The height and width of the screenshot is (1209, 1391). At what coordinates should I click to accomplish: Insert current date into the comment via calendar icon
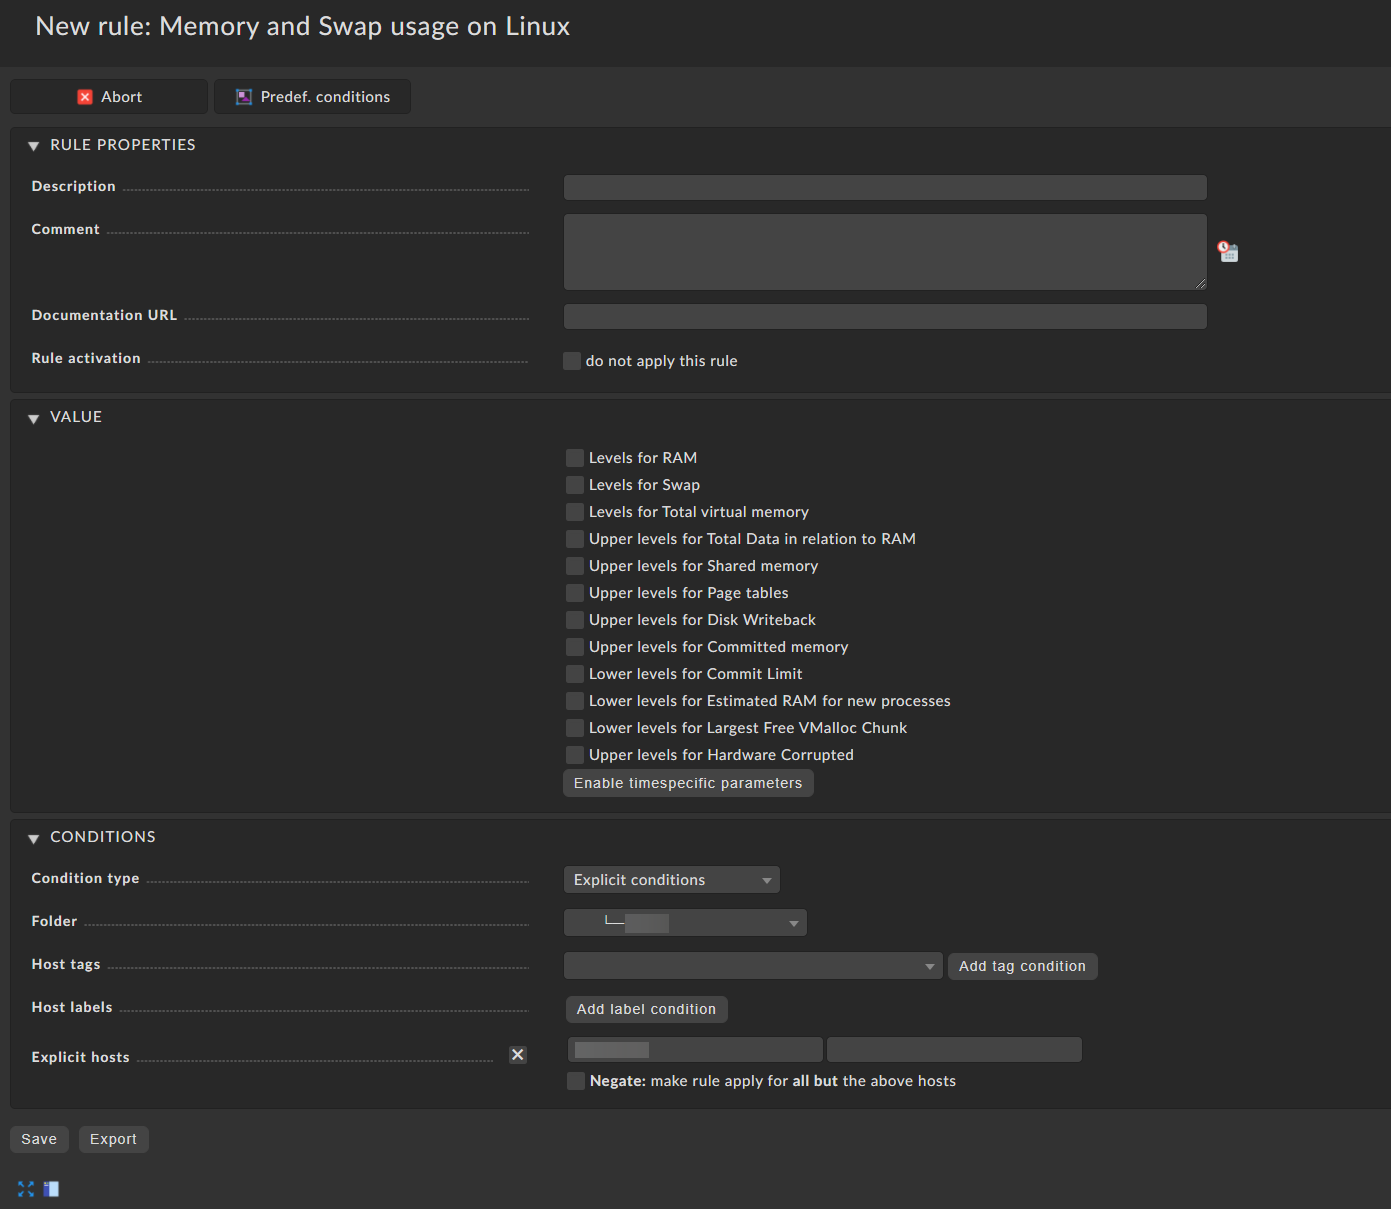(x=1228, y=251)
